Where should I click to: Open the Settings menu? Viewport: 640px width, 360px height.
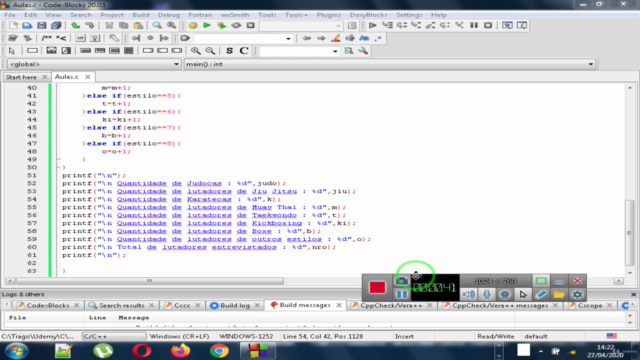point(409,15)
